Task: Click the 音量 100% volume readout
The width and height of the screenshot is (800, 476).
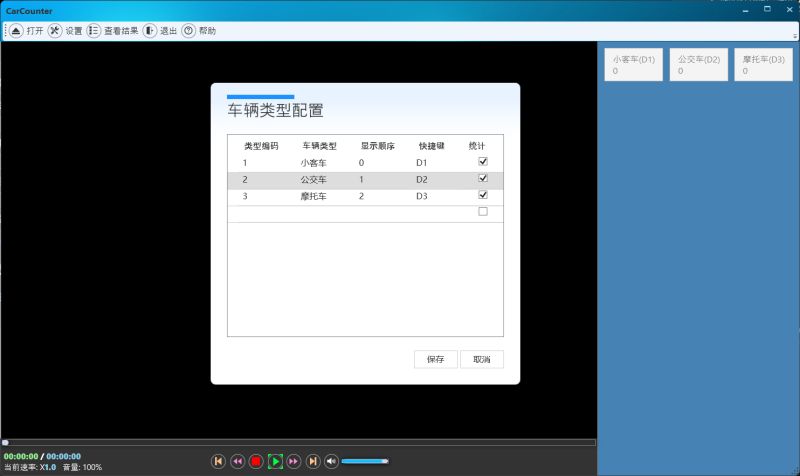Action: click(82, 467)
